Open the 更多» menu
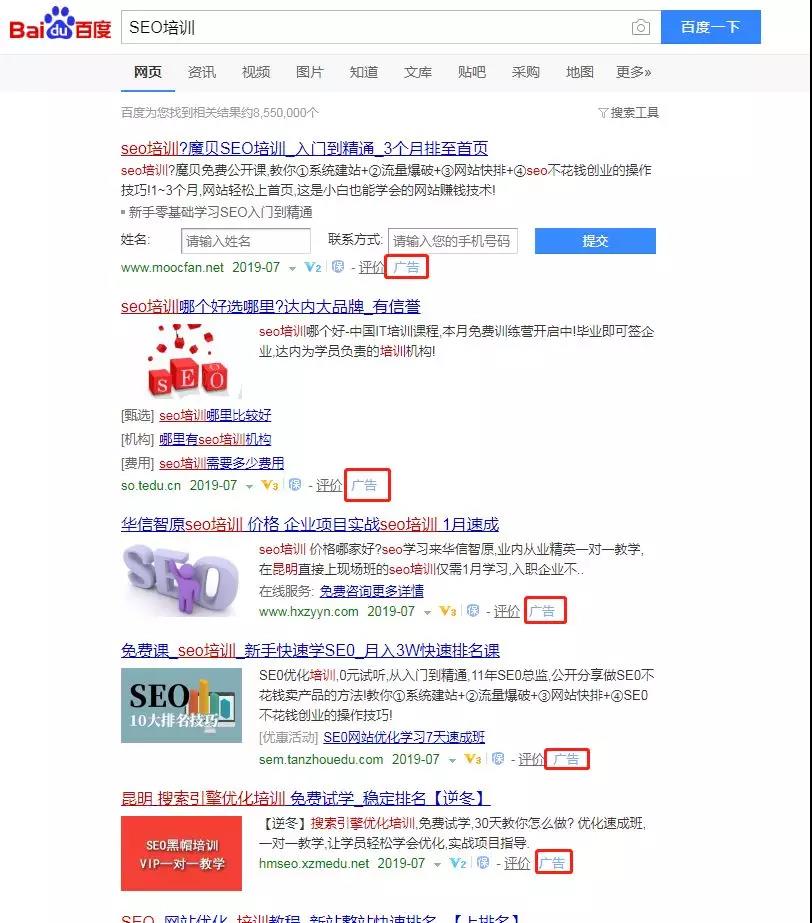This screenshot has width=812, height=923. click(x=631, y=72)
